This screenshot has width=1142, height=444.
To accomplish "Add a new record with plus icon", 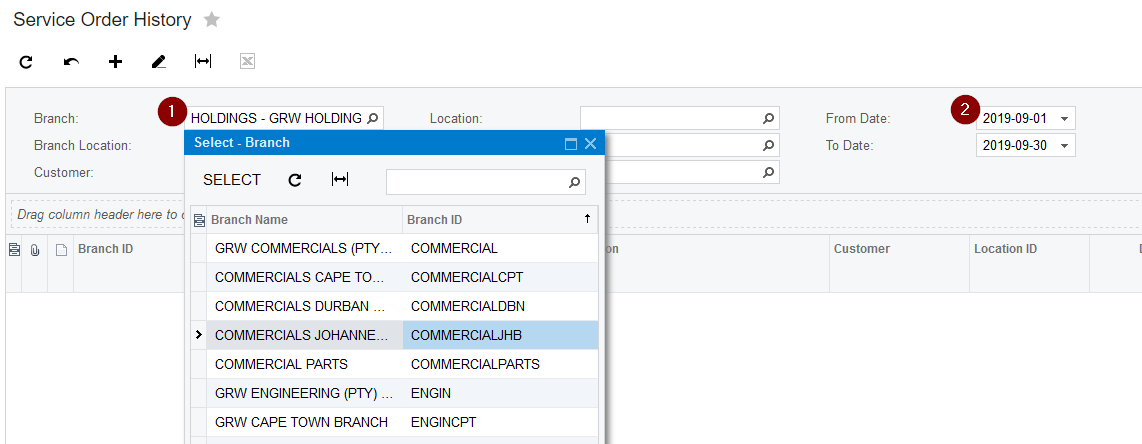I will tap(115, 62).
